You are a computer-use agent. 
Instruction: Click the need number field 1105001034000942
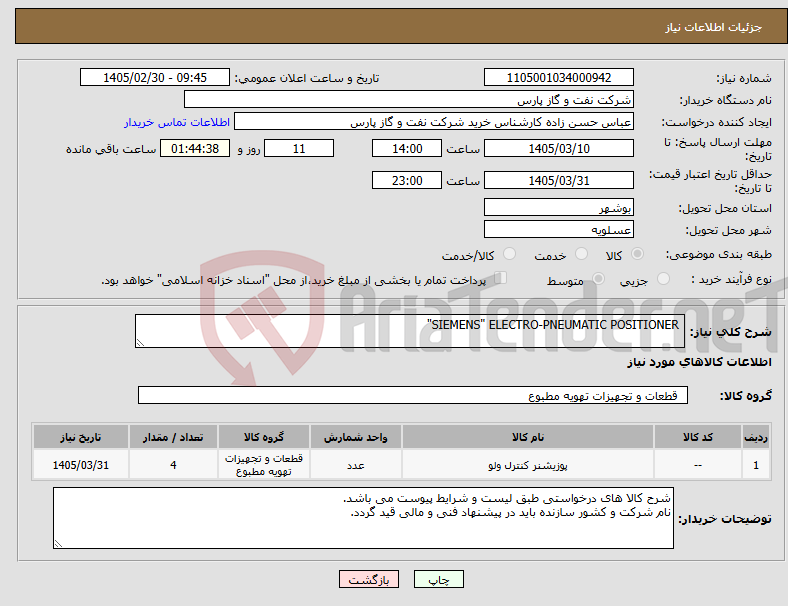(x=558, y=78)
